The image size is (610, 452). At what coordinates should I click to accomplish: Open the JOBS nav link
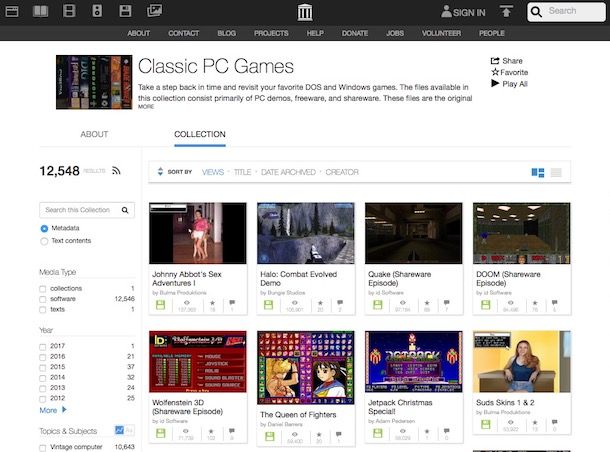click(x=395, y=33)
